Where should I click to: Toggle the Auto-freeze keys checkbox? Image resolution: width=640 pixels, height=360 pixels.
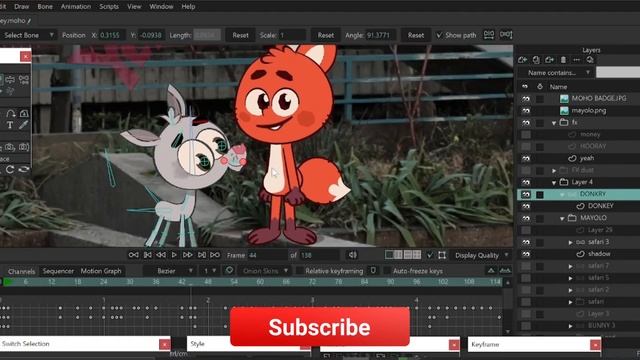pos(387,271)
